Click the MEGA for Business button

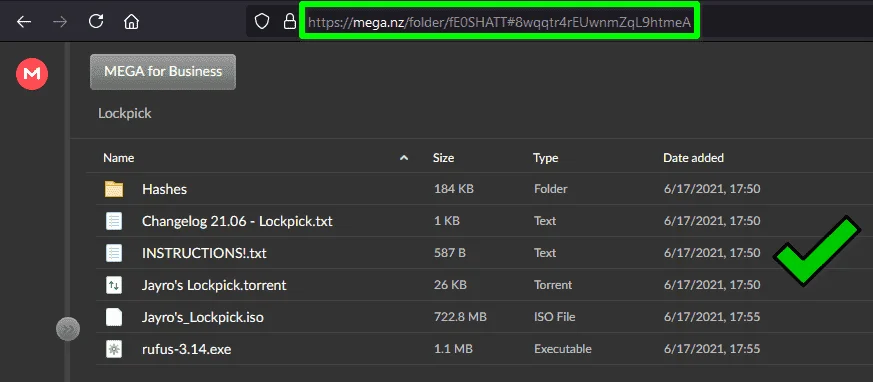point(163,72)
